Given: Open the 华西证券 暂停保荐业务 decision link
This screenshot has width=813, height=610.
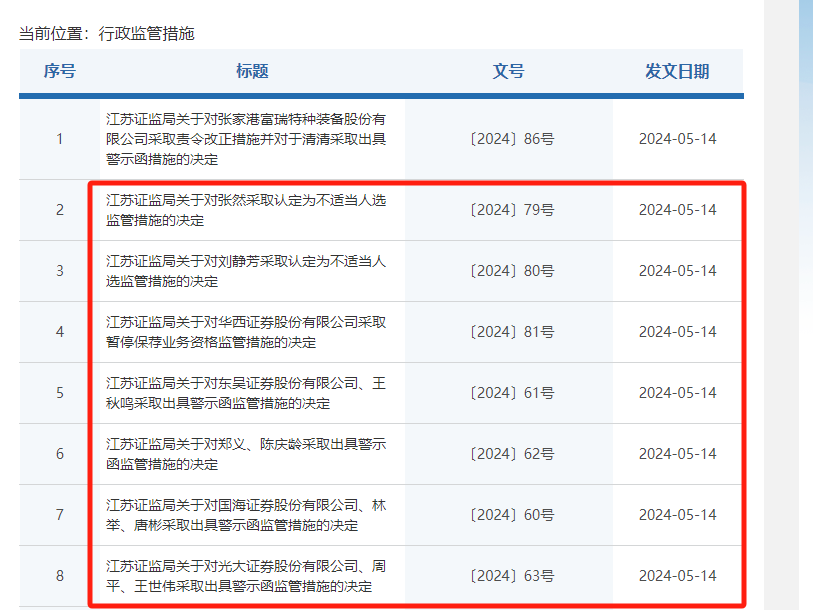Looking at the screenshot, I should tap(246, 332).
